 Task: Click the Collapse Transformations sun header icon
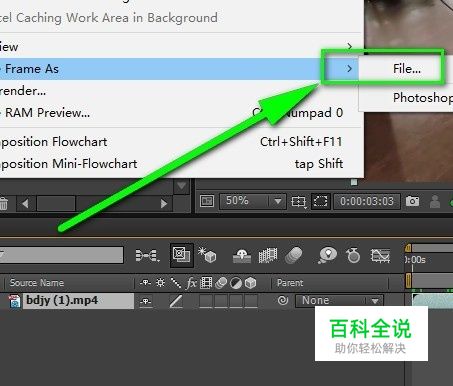coord(160,283)
